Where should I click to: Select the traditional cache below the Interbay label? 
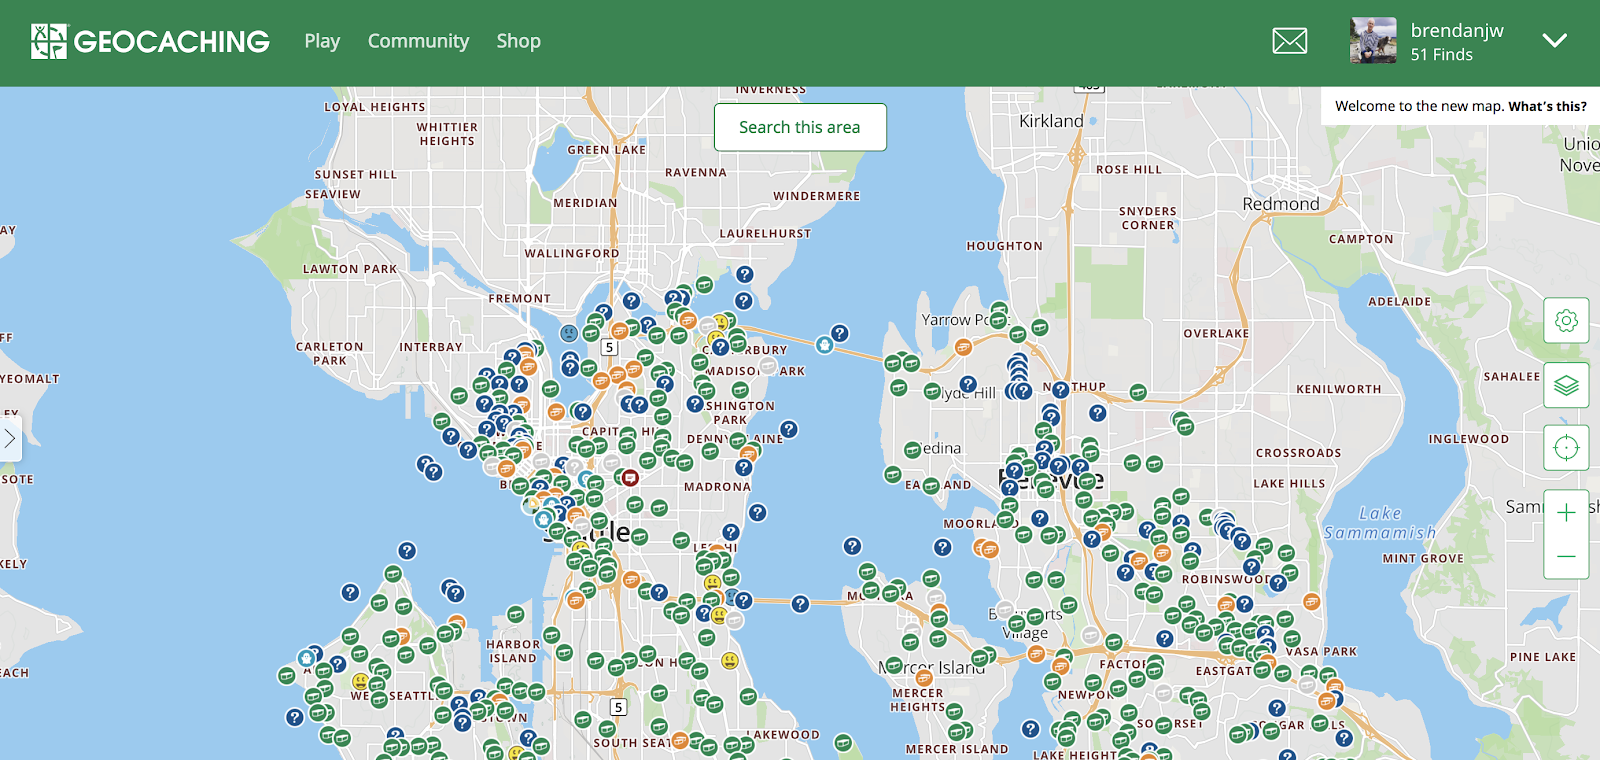[x=459, y=395]
